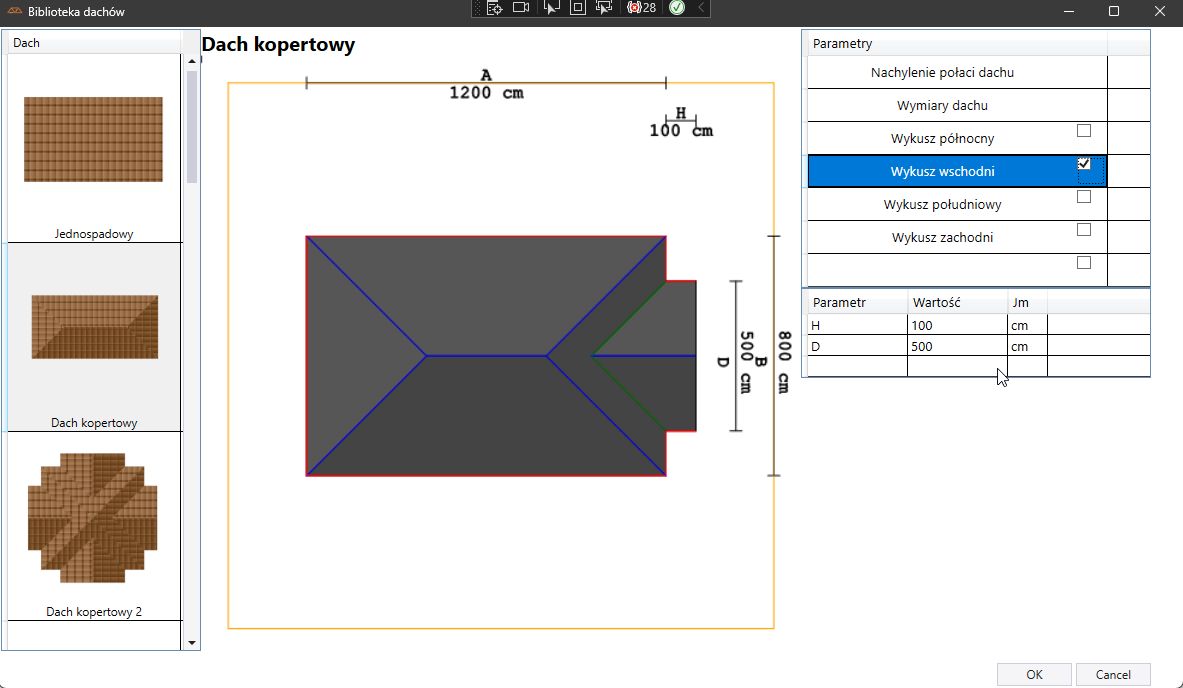Click the green checkmark status icon
The height and width of the screenshot is (688, 1183).
(677, 8)
